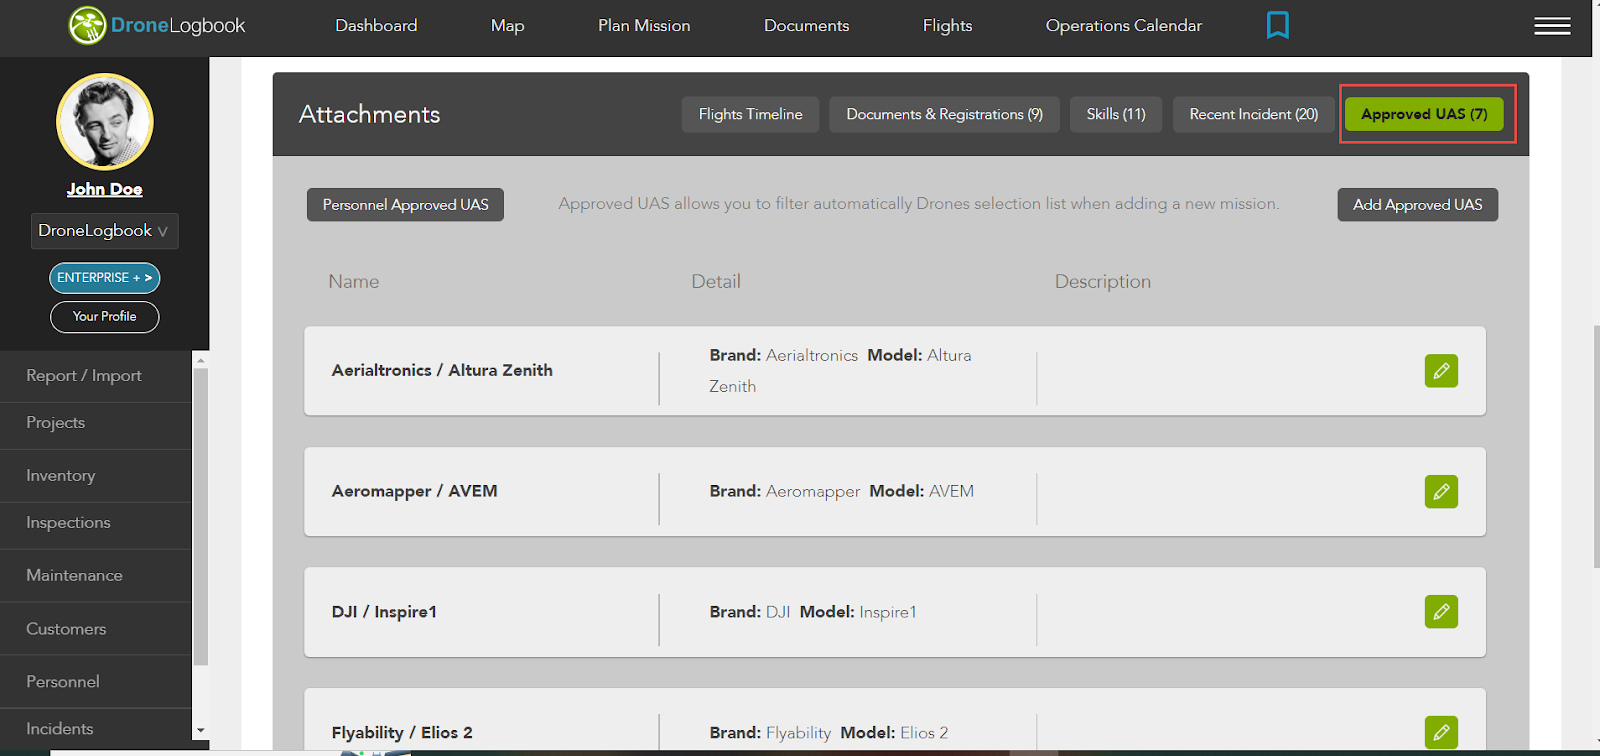This screenshot has width=1600, height=756.
Task: Select the Approved UAS (7) tab
Action: (x=1424, y=115)
